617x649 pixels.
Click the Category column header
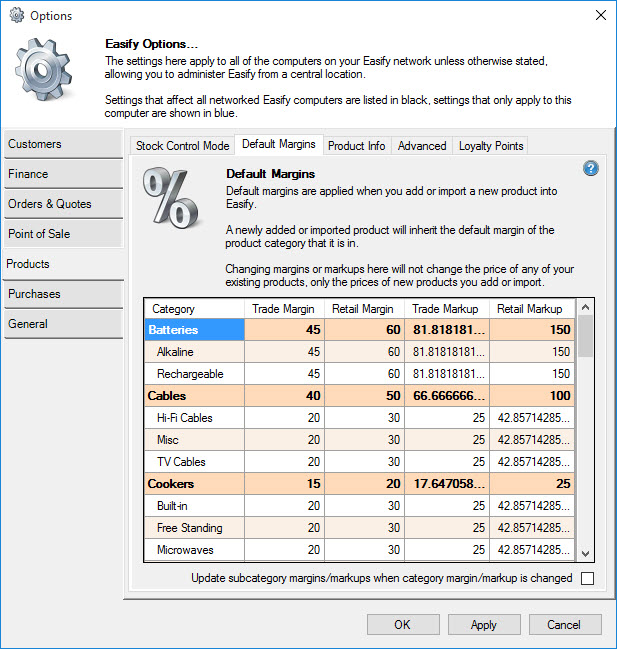click(x=194, y=309)
